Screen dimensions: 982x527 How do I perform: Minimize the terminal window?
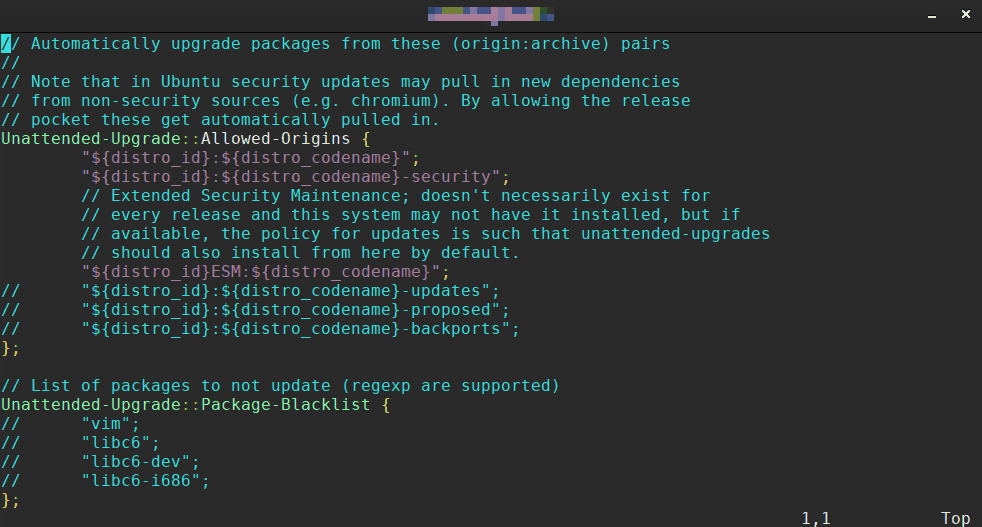(x=897, y=14)
